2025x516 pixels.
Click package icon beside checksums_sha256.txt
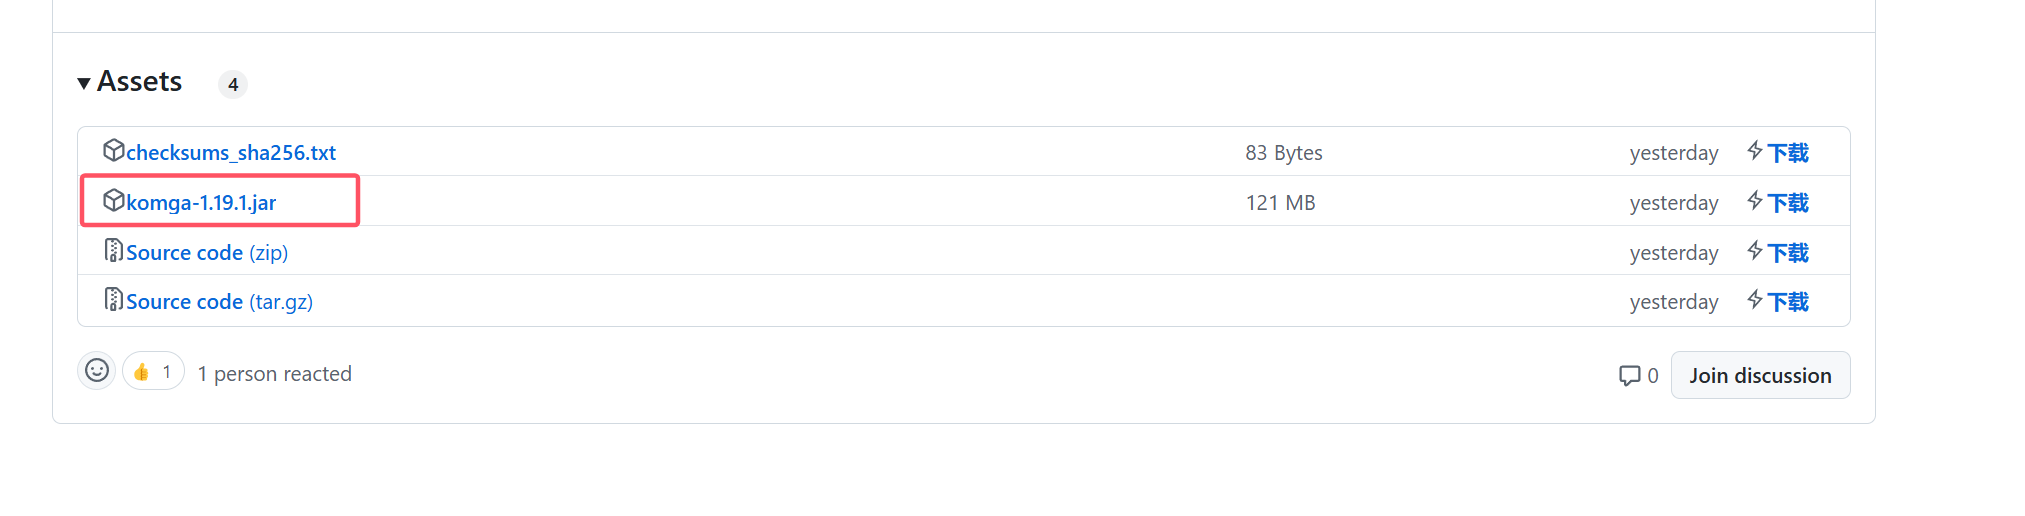114,150
